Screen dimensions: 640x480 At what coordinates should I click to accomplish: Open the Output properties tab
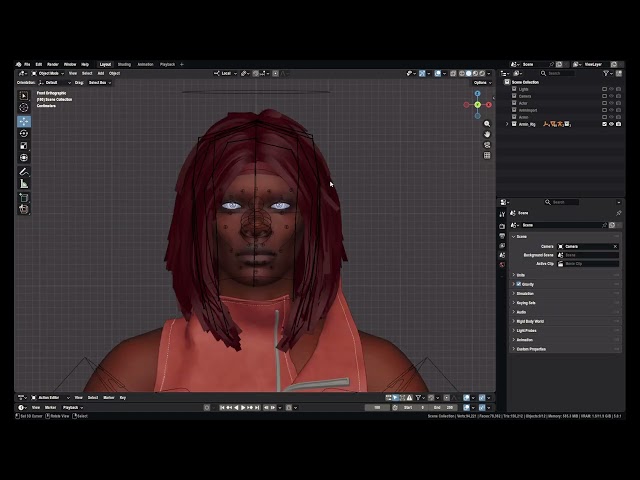point(502,236)
